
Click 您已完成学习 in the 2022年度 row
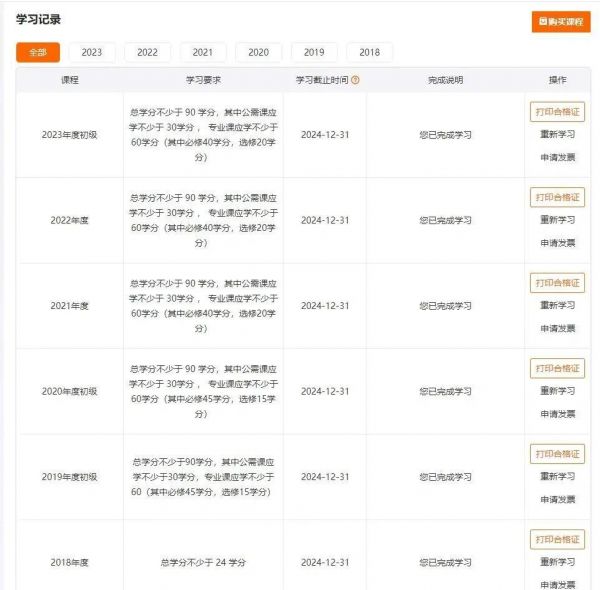445,220
